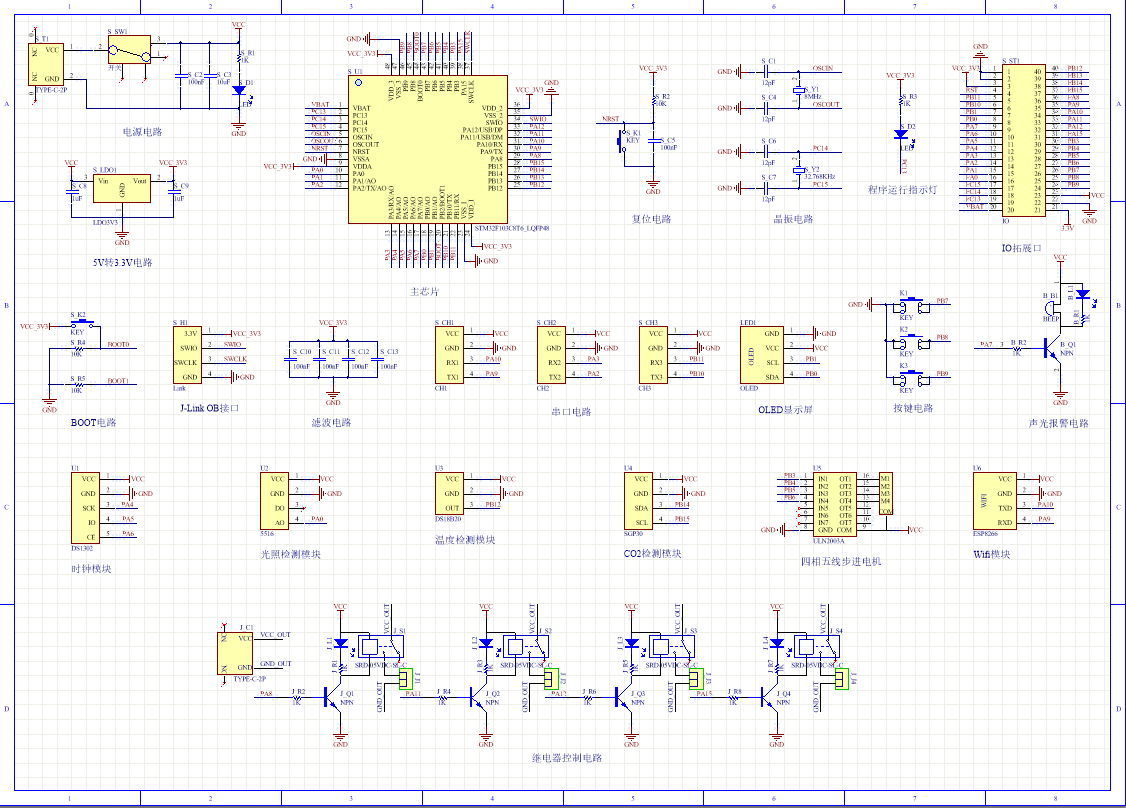The image size is (1126, 808).
Task: Select the J_Q1 NPN relay driver transistor
Action: pyautogui.click(x=332, y=697)
